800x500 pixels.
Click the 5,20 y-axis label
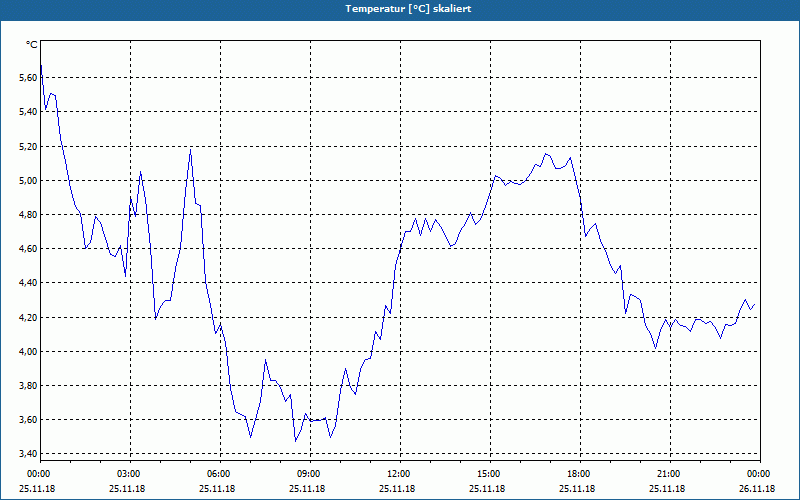coord(28,146)
